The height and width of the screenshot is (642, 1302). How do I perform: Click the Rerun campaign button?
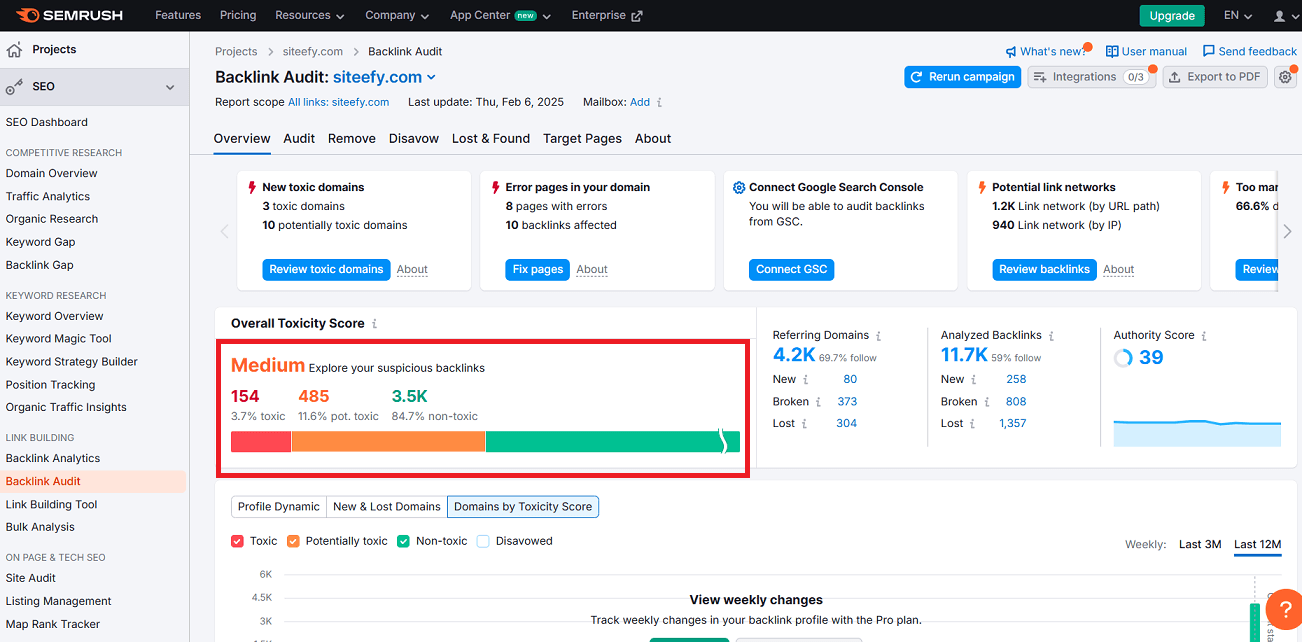962,76
